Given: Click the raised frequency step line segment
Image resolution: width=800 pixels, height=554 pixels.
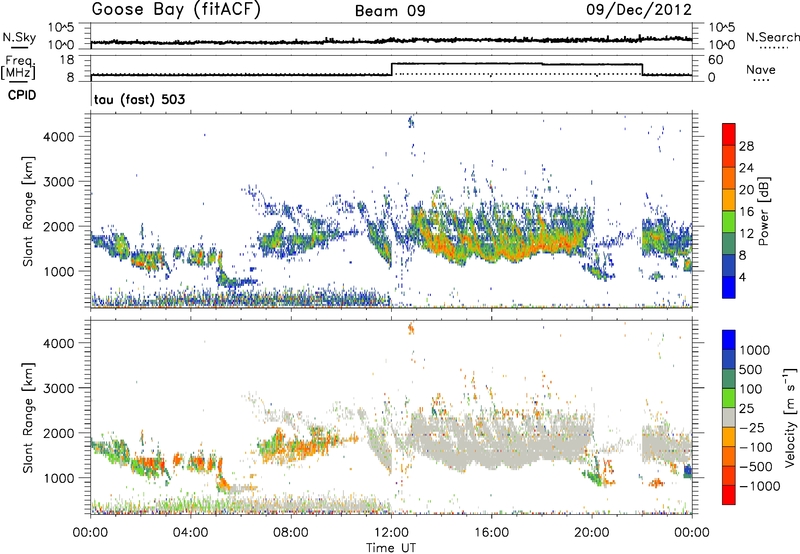Looking at the screenshot, I should click(517, 64).
